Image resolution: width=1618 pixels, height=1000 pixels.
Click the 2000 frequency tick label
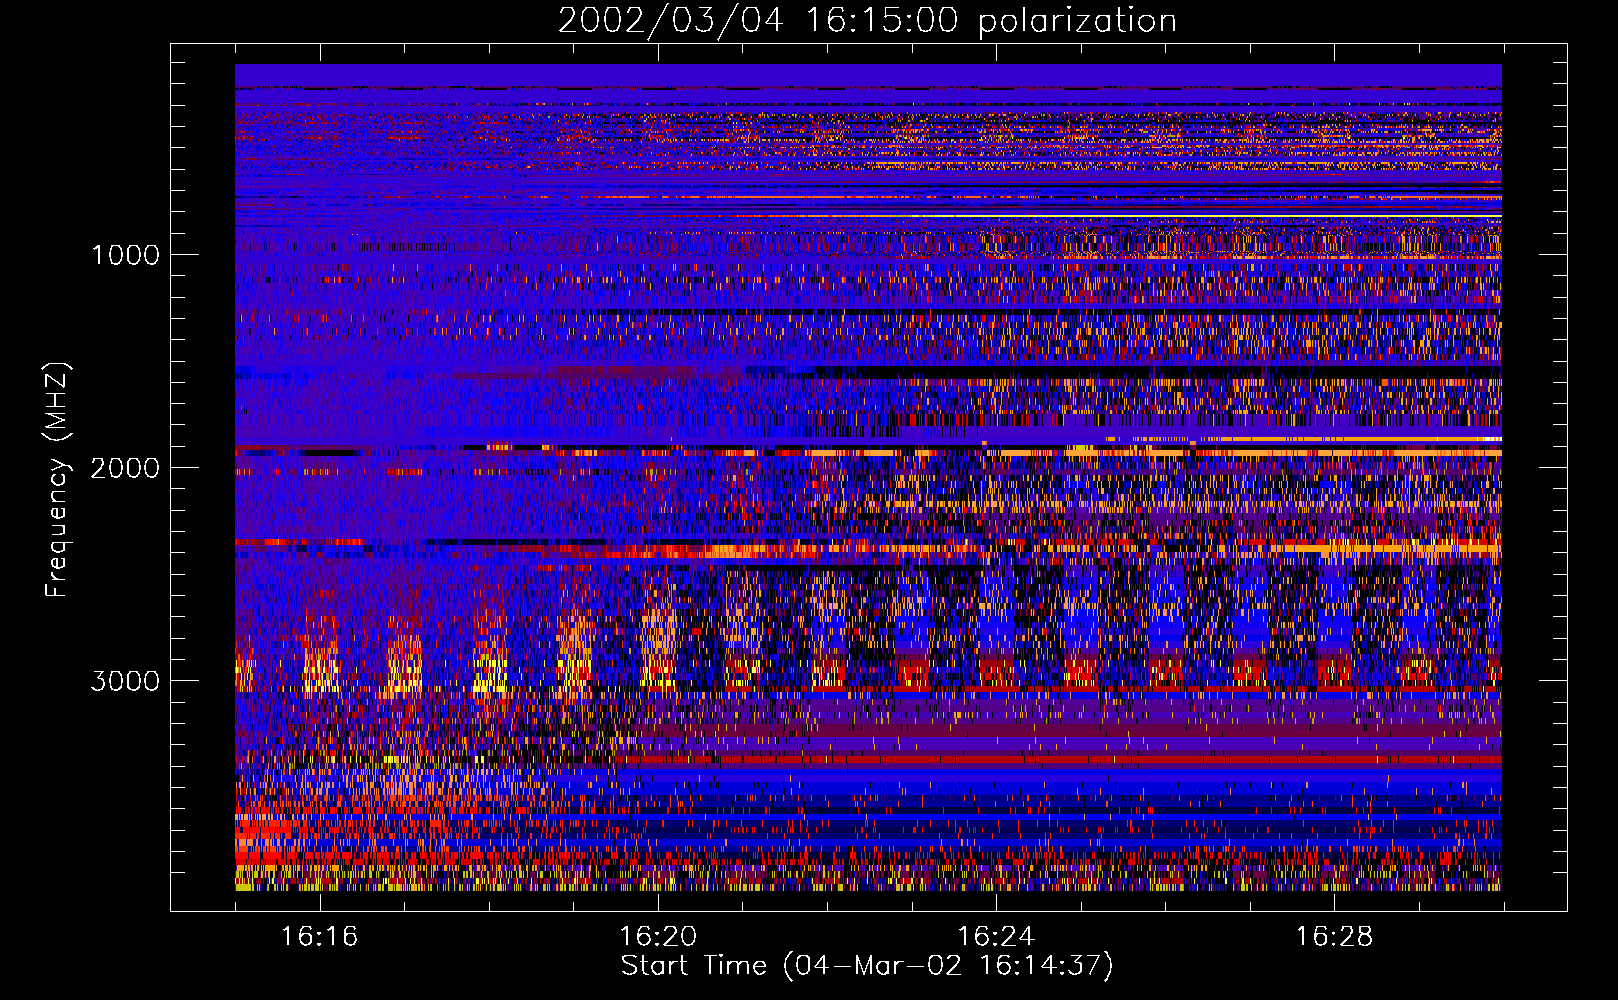(x=125, y=468)
